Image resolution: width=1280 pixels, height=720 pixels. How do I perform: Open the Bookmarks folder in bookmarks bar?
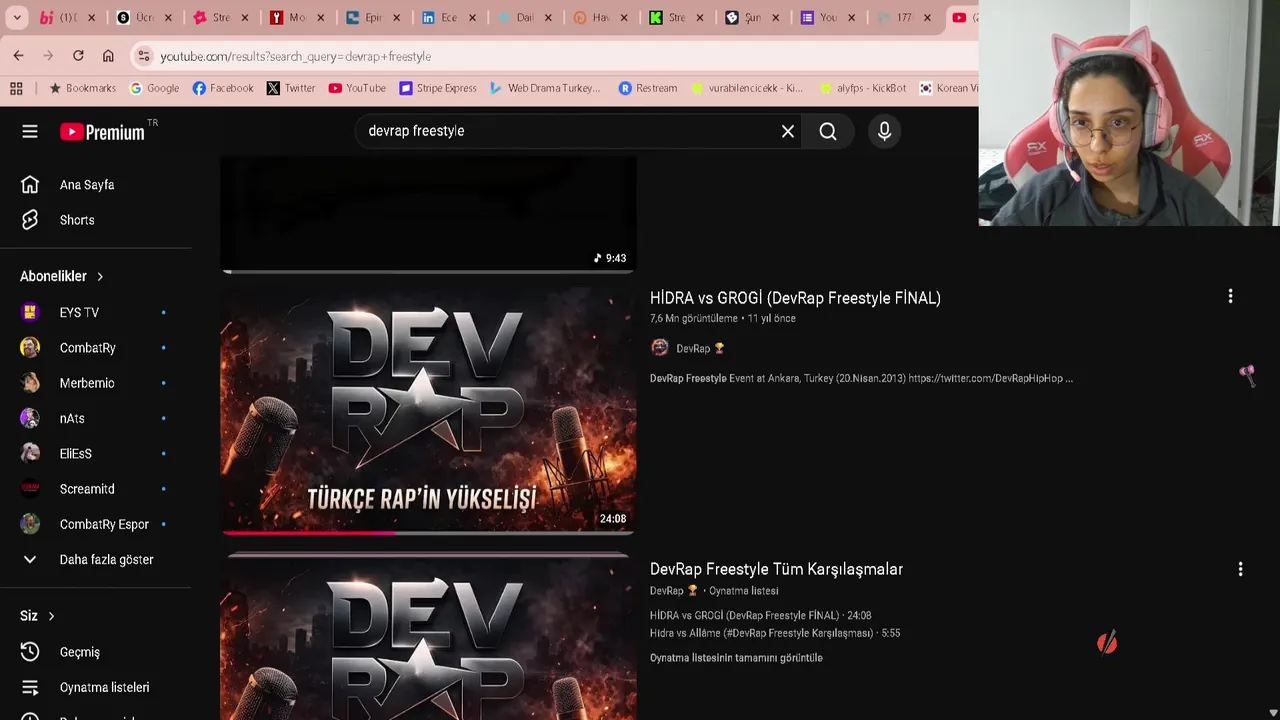tap(82, 88)
